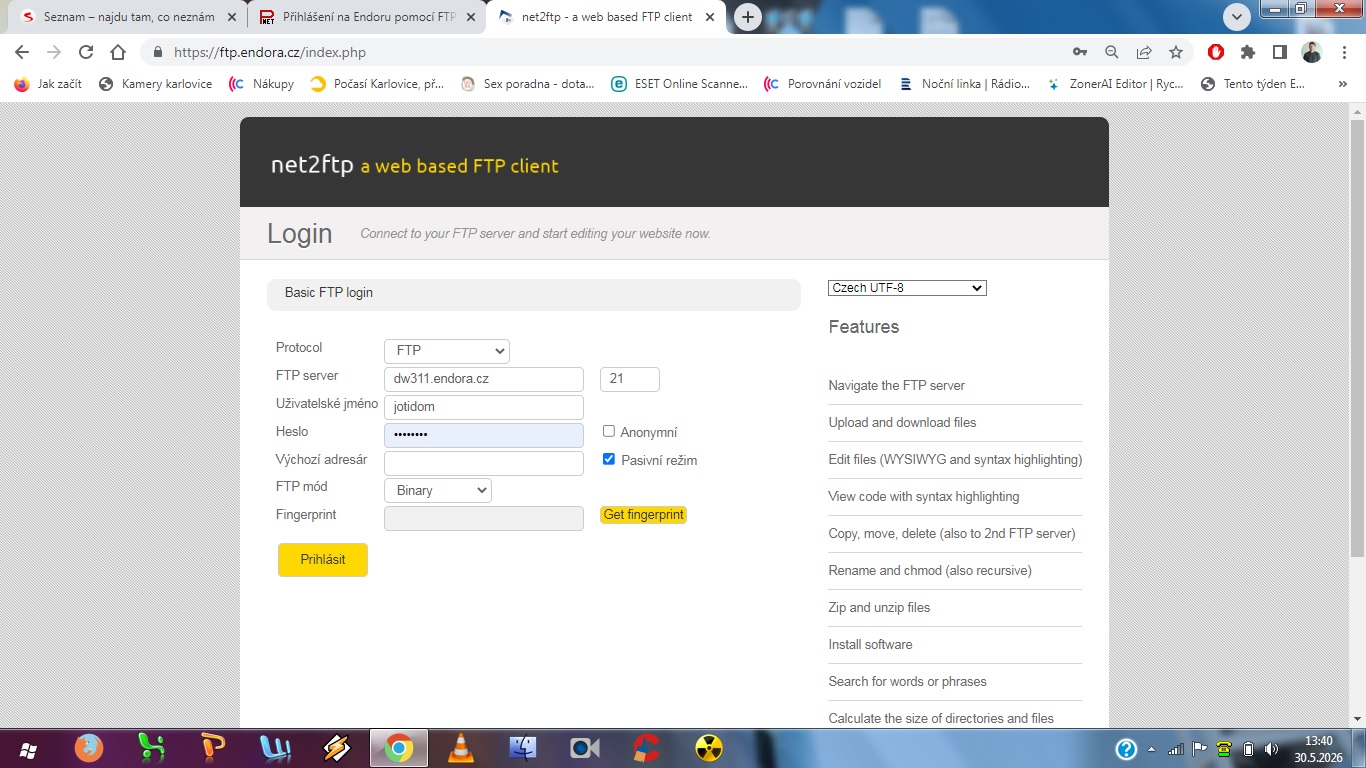
Task: Go back using the browser back arrow
Action: point(22,52)
